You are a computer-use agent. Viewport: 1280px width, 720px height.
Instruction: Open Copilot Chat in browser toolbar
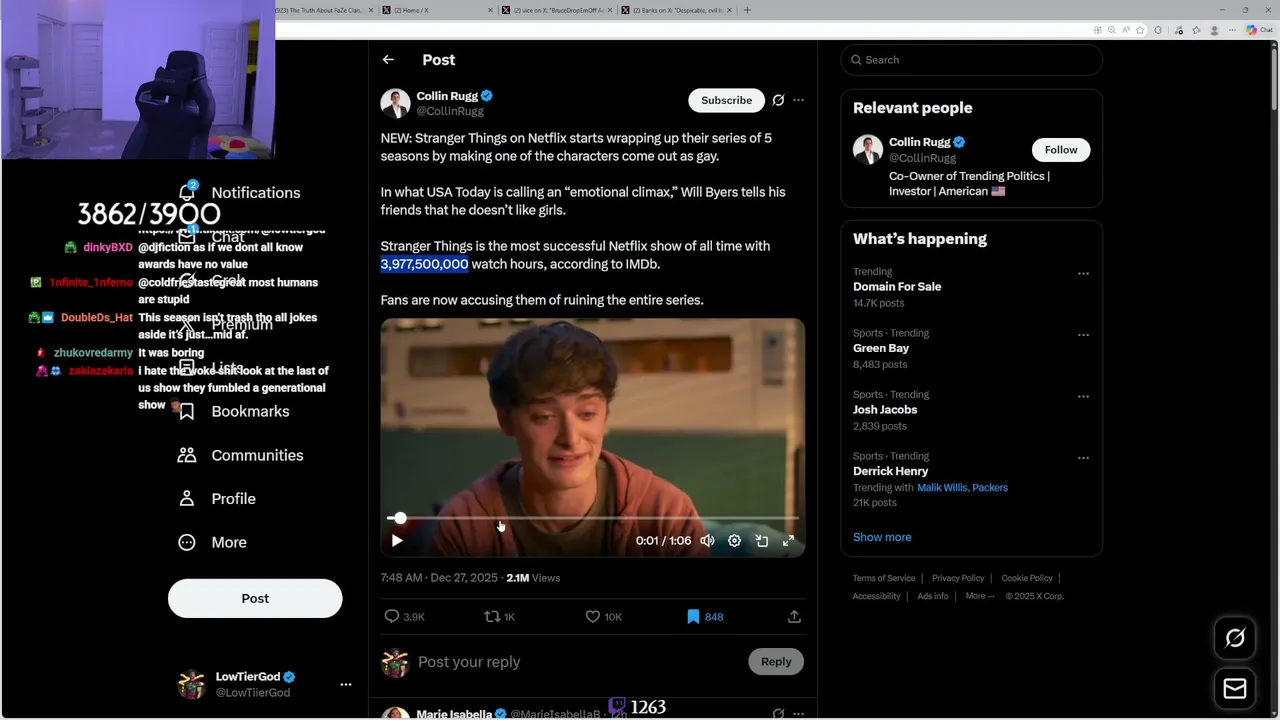pos(1259,30)
